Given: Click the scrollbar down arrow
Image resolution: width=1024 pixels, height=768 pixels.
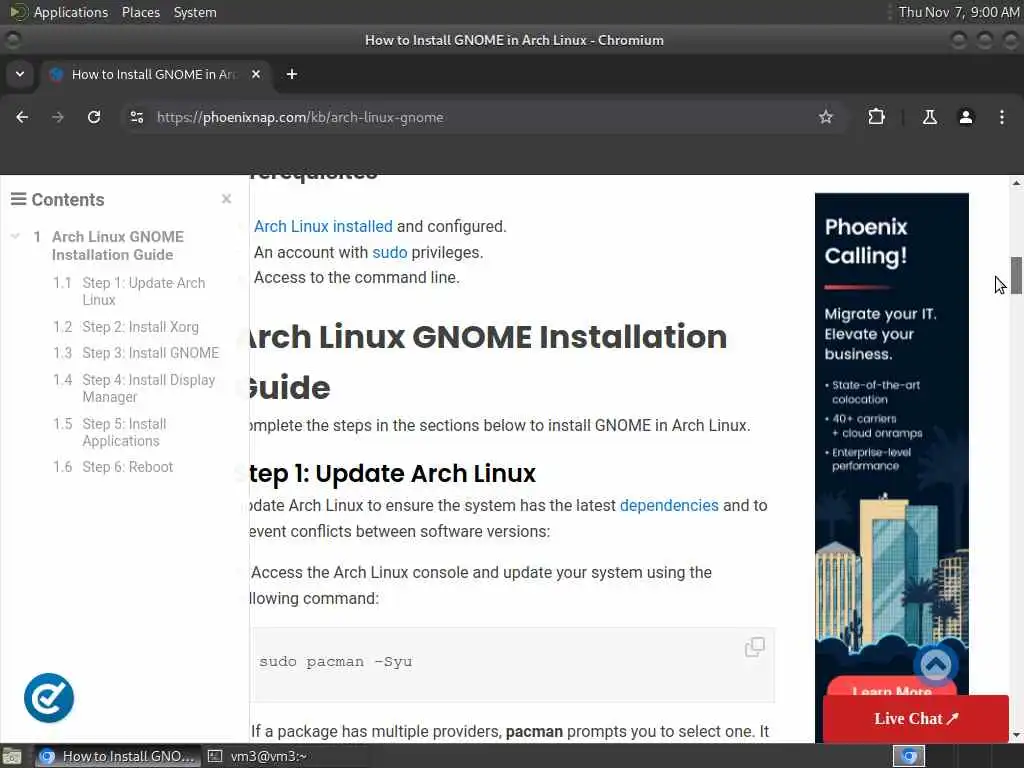Looking at the screenshot, I should (x=1016, y=735).
